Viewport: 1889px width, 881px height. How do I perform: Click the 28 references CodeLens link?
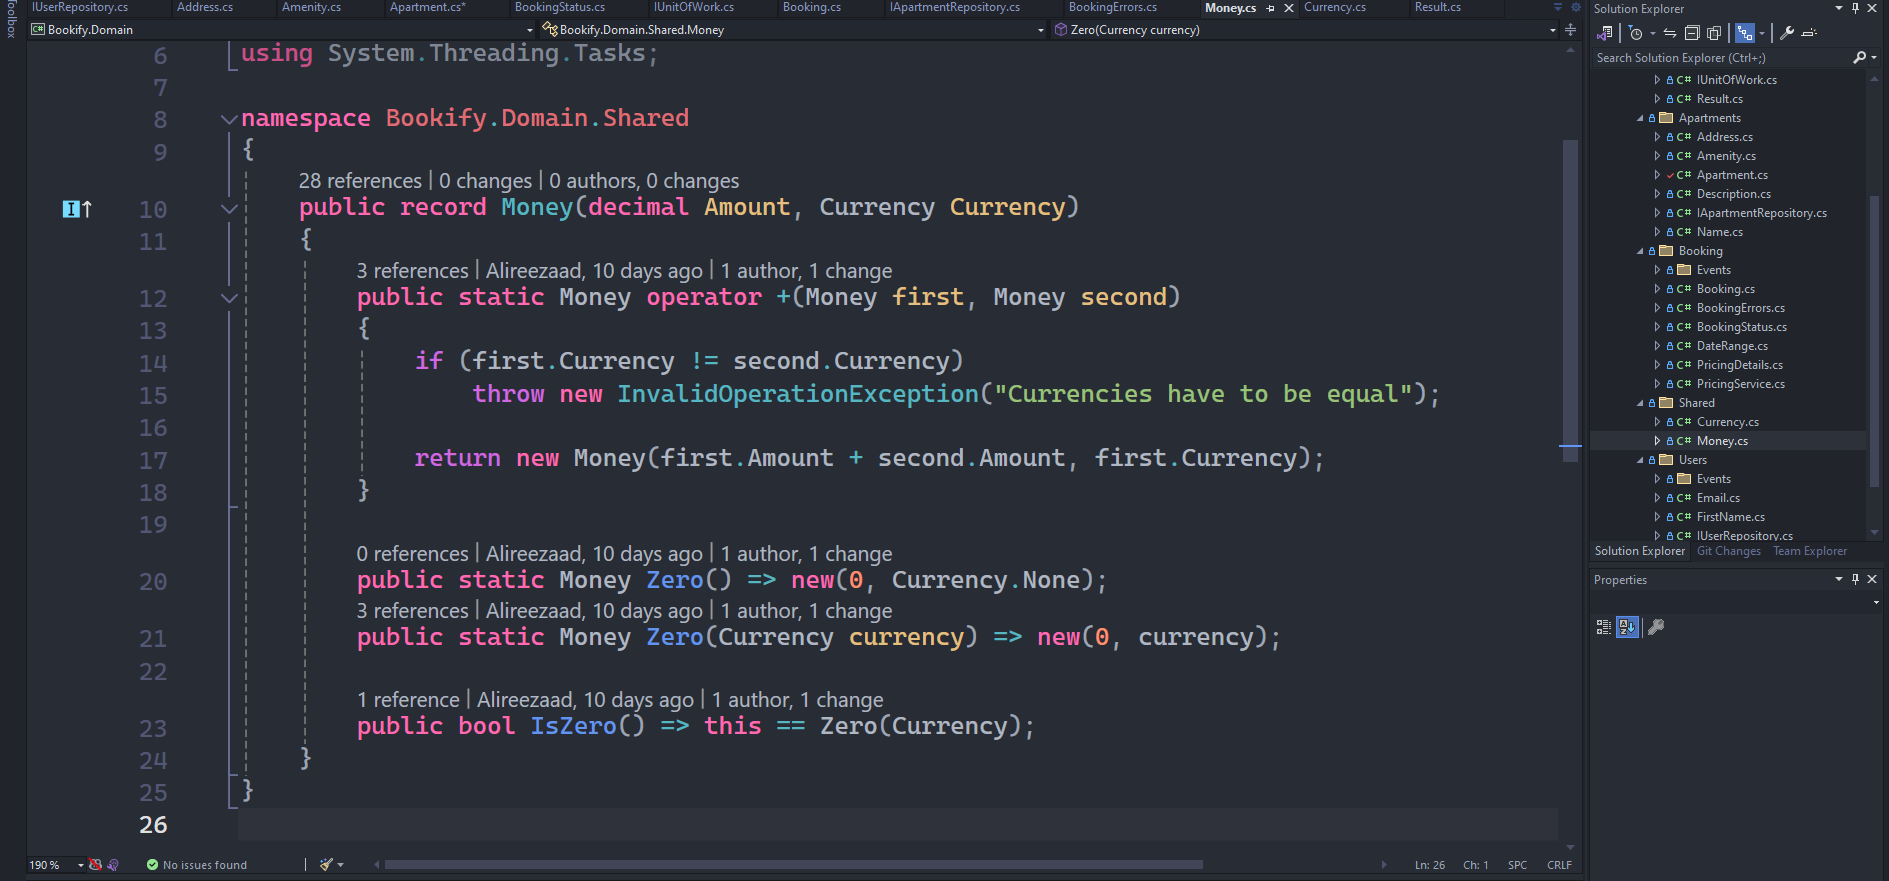tap(360, 181)
